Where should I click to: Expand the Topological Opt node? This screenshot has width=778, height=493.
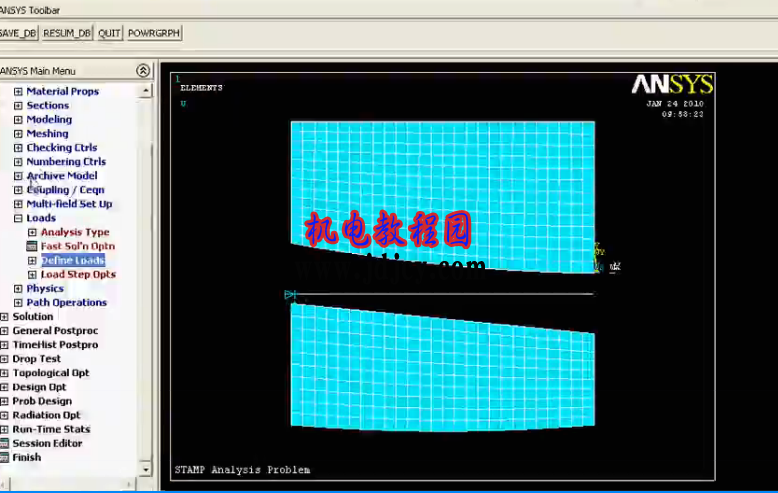coord(4,373)
